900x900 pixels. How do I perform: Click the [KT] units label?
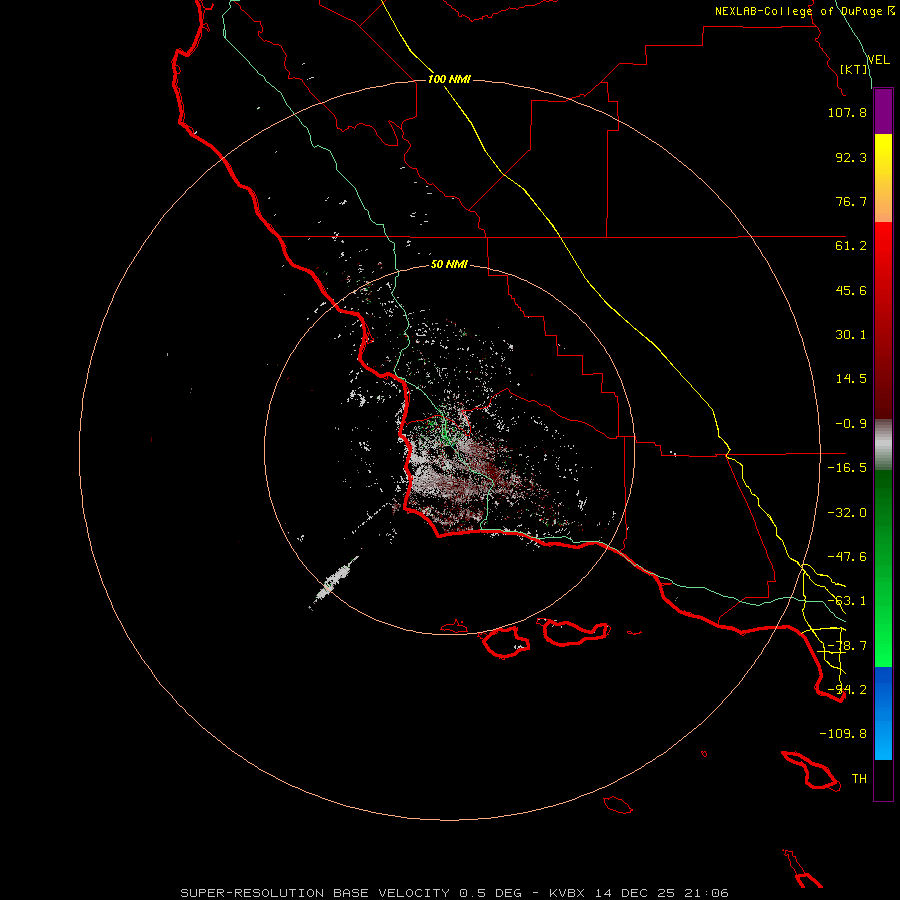[854, 69]
